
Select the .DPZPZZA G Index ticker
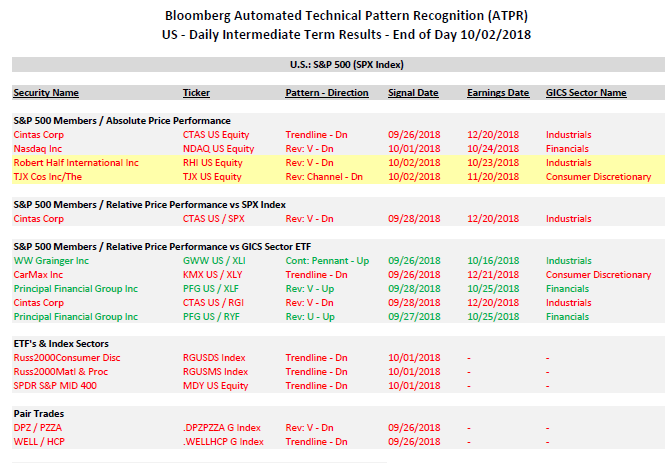pyautogui.click(x=221, y=428)
